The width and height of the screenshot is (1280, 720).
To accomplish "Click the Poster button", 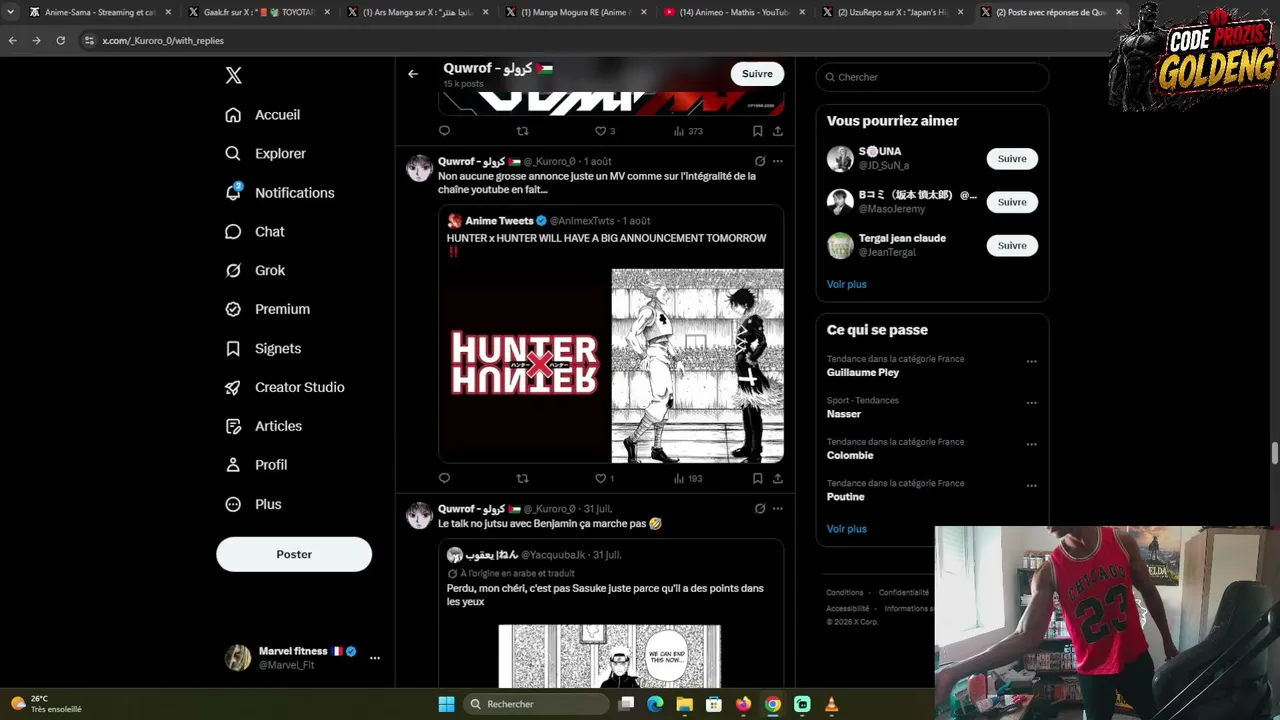I will coord(294,555).
